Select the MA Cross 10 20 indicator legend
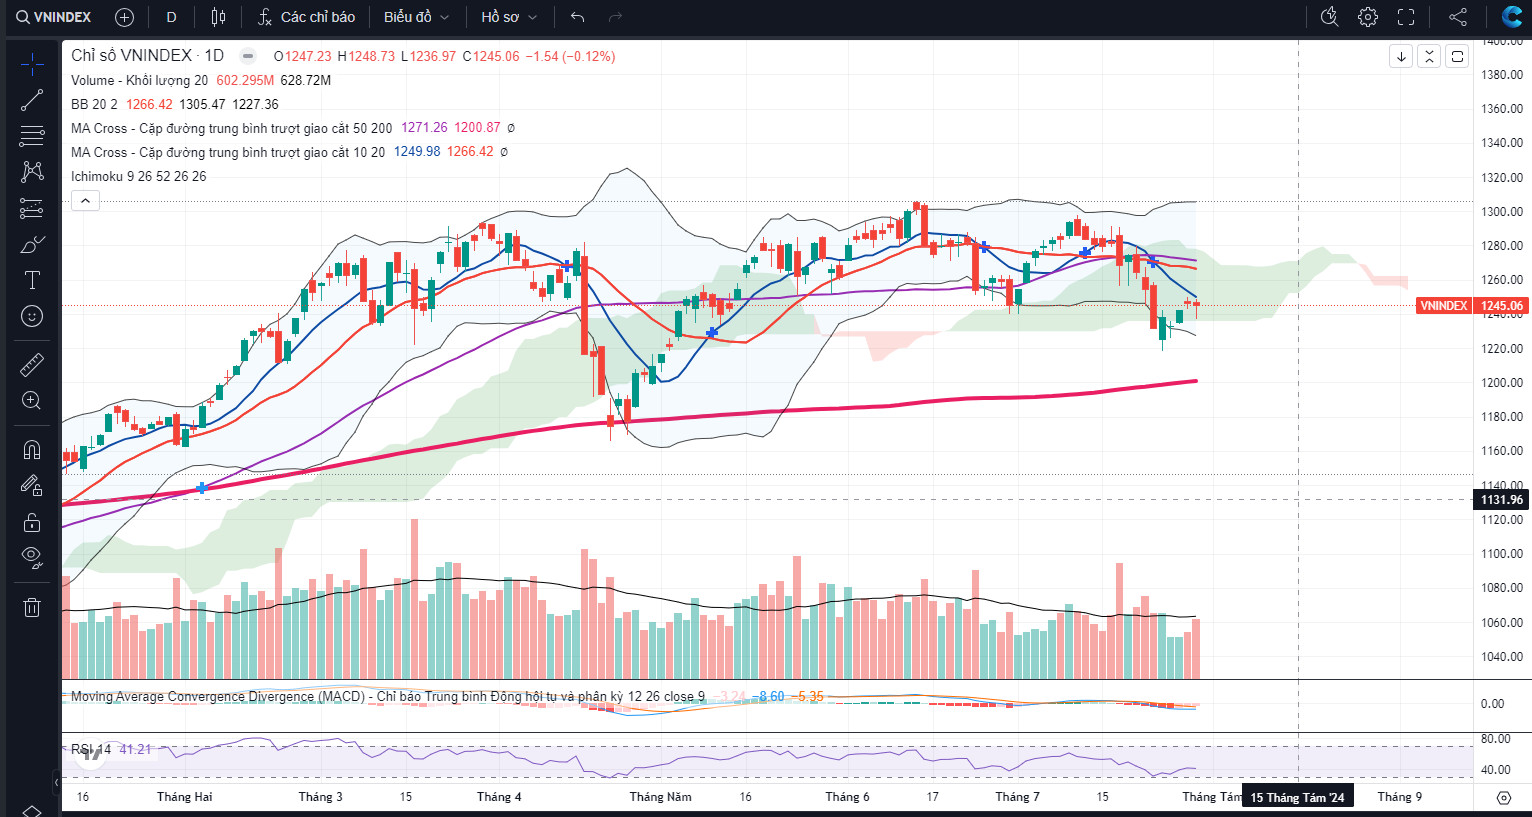 228,152
